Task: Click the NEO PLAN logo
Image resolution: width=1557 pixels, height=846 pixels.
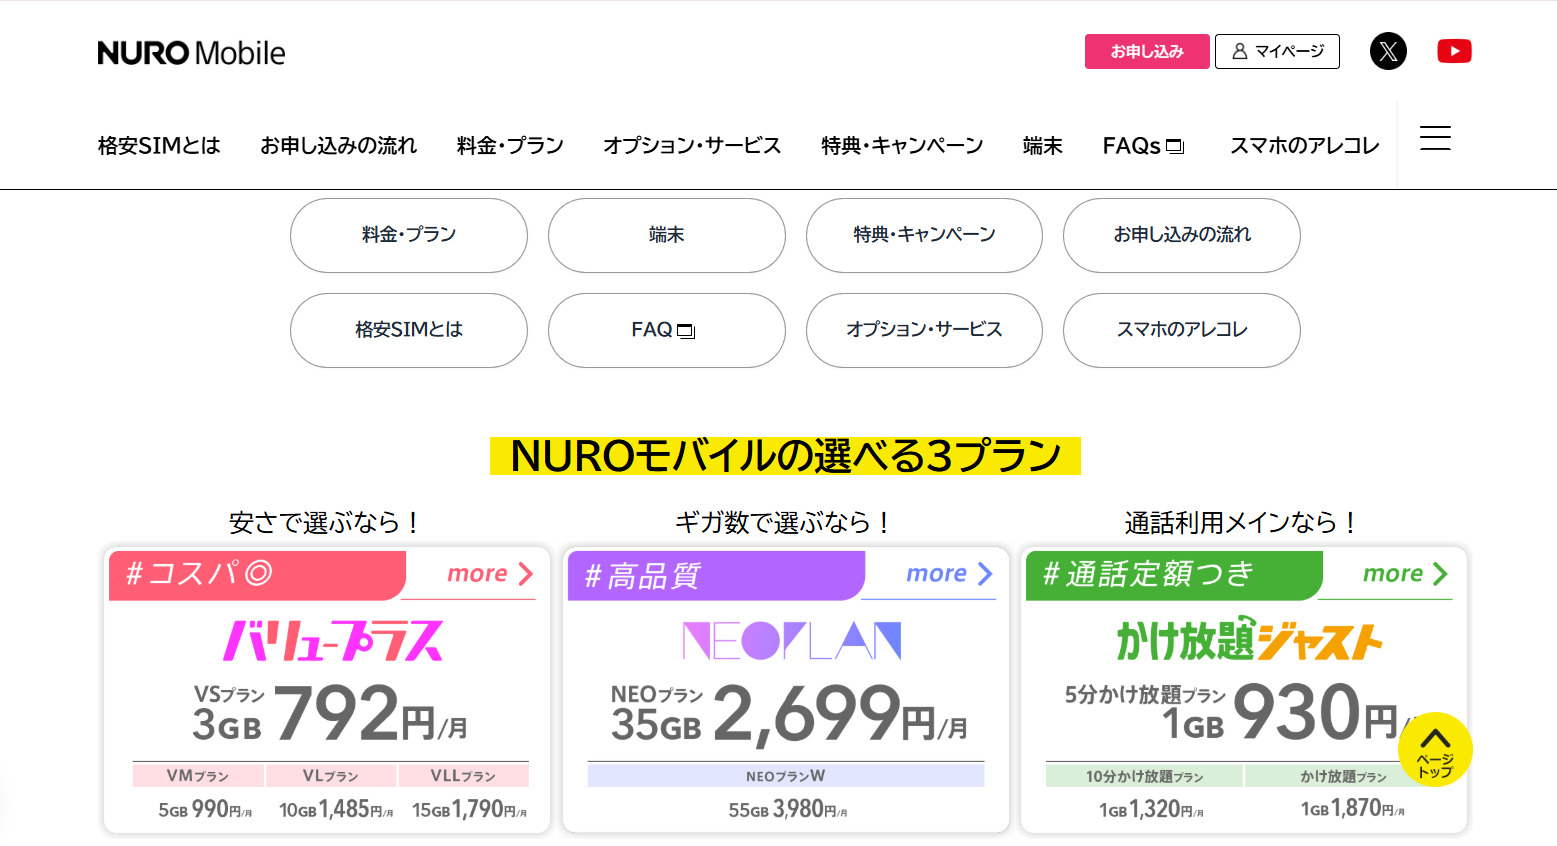Action: pos(791,641)
